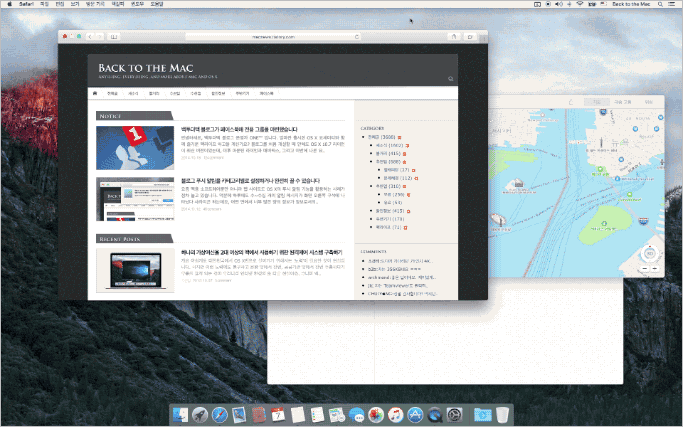Select the subcategory with count (230)
This screenshot has width=683, height=427.
394,194
